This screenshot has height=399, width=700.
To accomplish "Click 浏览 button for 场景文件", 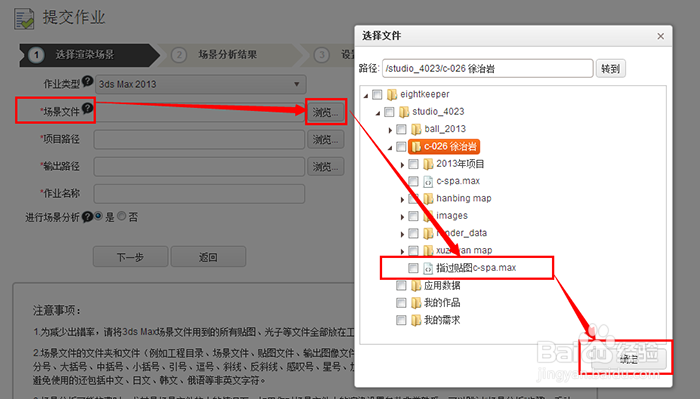I will click(x=325, y=112).
